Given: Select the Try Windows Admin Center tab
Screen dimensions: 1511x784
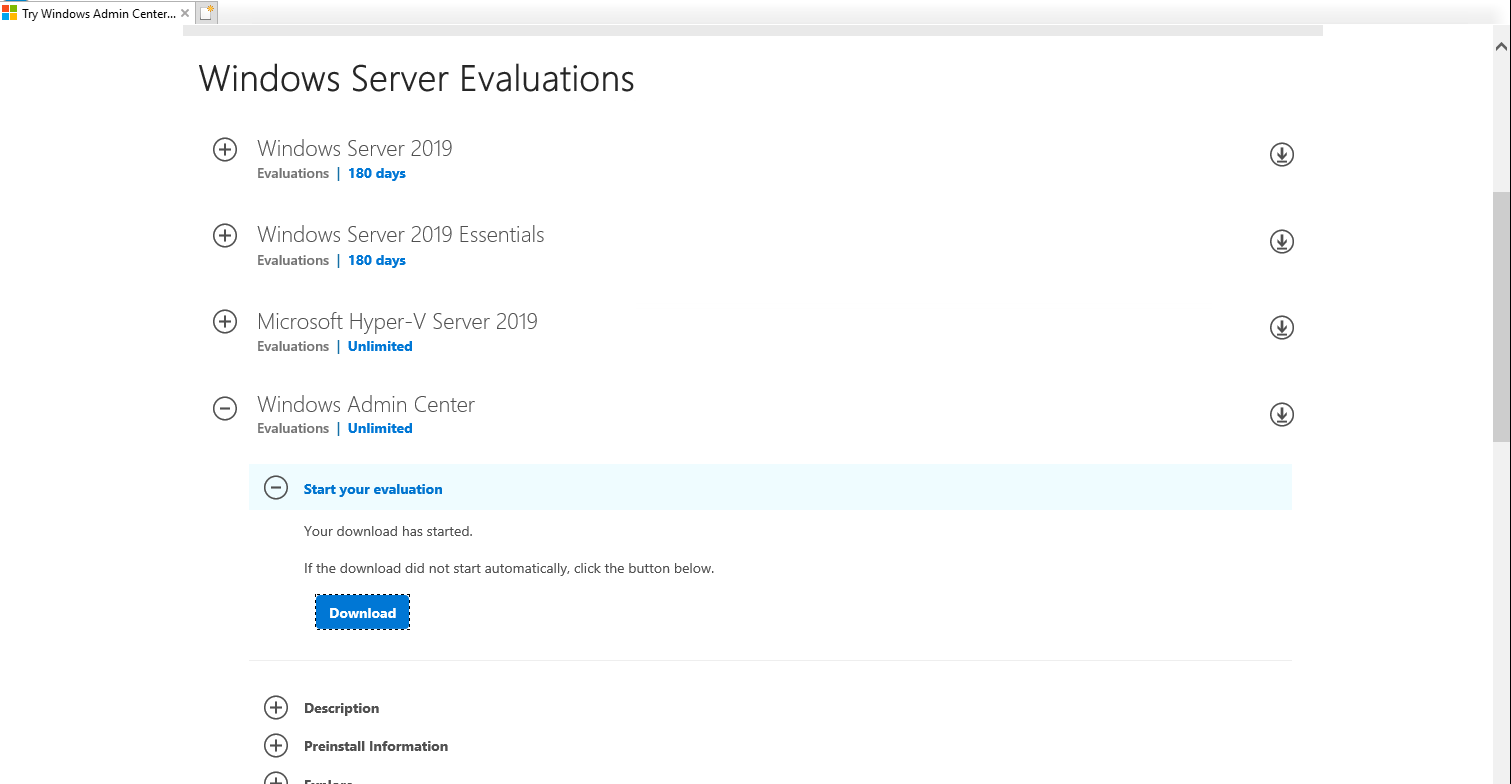Looking at the screenshot, I should coord(98,14).
